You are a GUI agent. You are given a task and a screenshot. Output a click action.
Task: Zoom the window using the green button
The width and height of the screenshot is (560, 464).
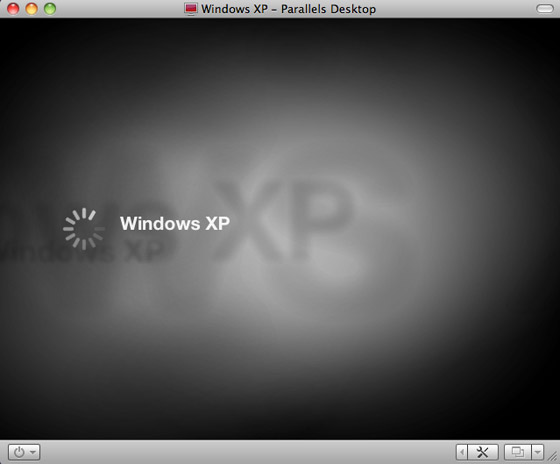point(50,9)
